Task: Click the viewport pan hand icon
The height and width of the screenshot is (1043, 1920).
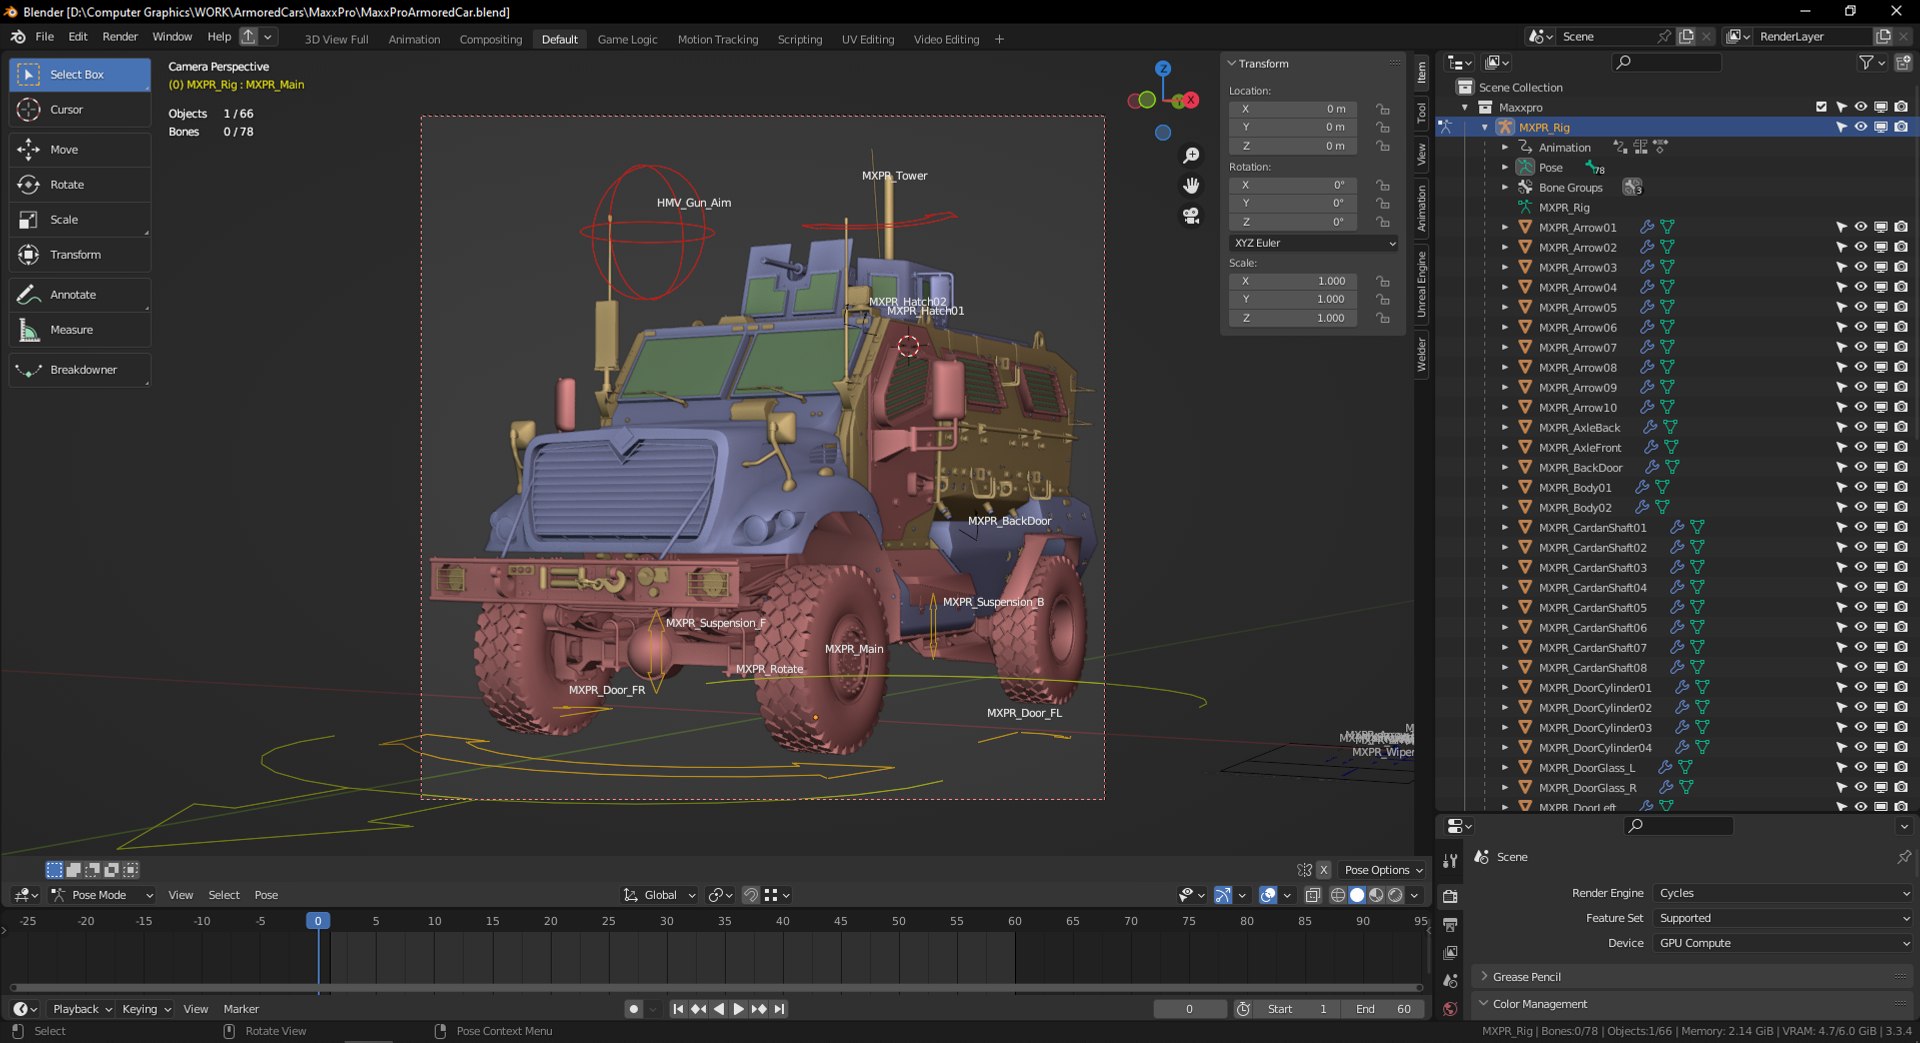Action: click(1191, 186)
